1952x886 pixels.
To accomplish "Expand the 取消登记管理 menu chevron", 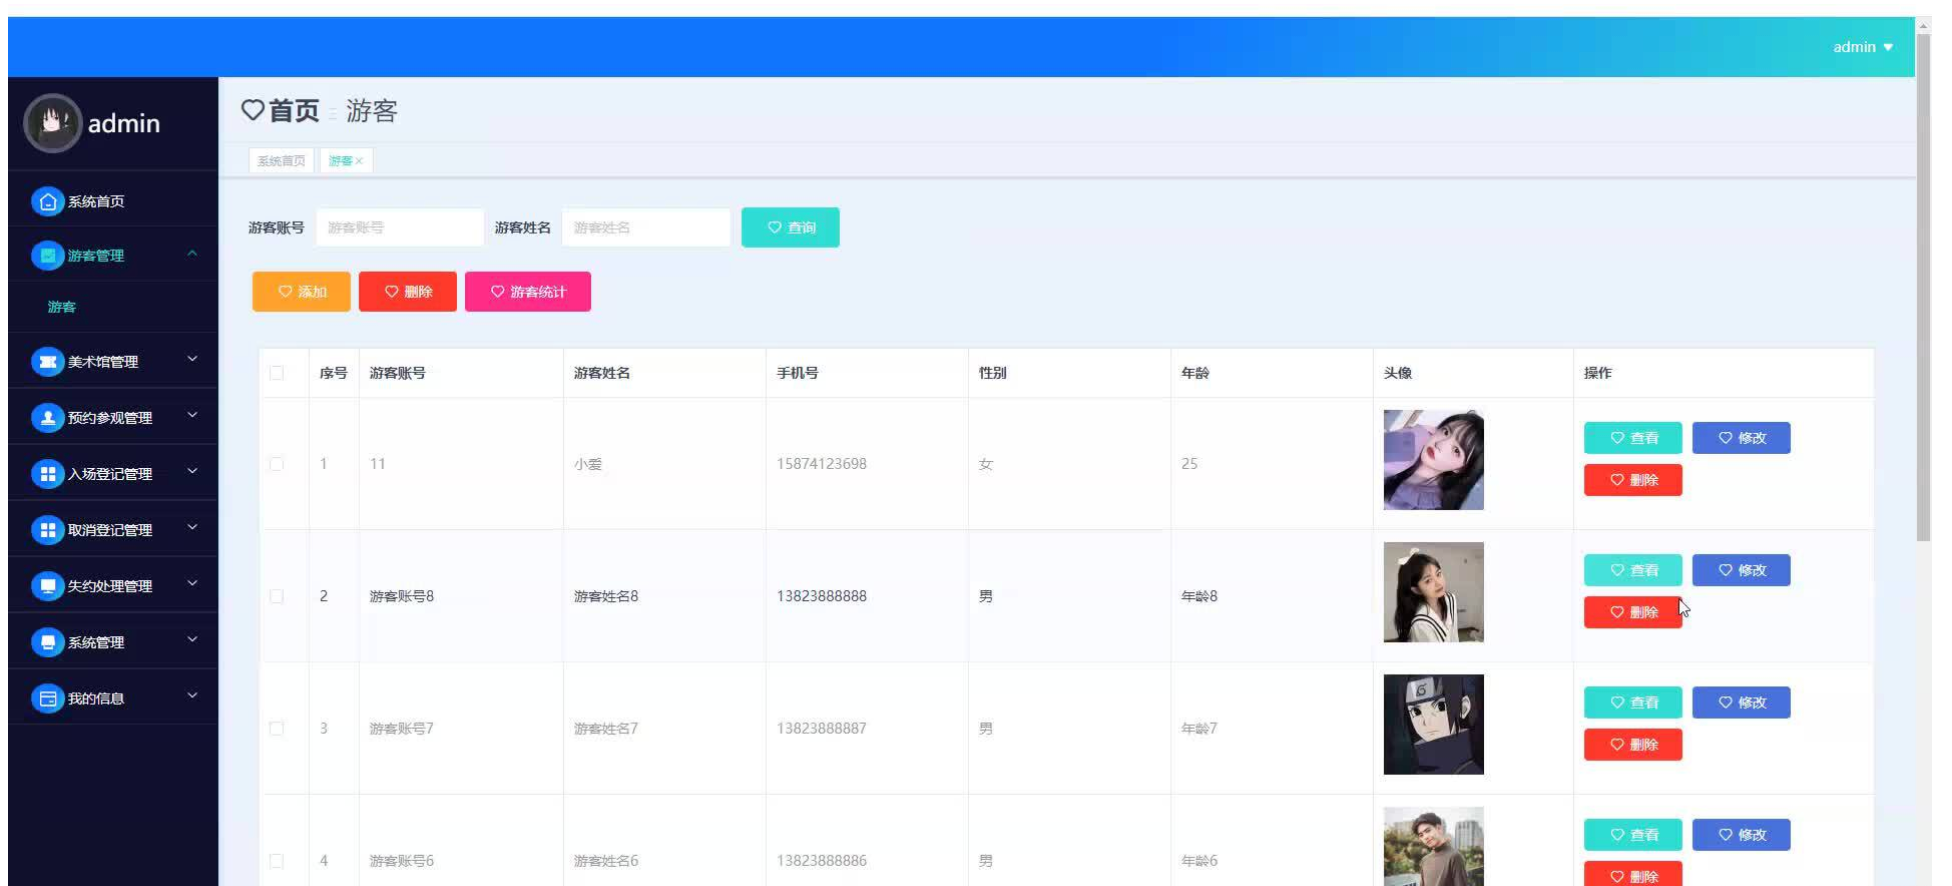I will [x=192, y=527].
